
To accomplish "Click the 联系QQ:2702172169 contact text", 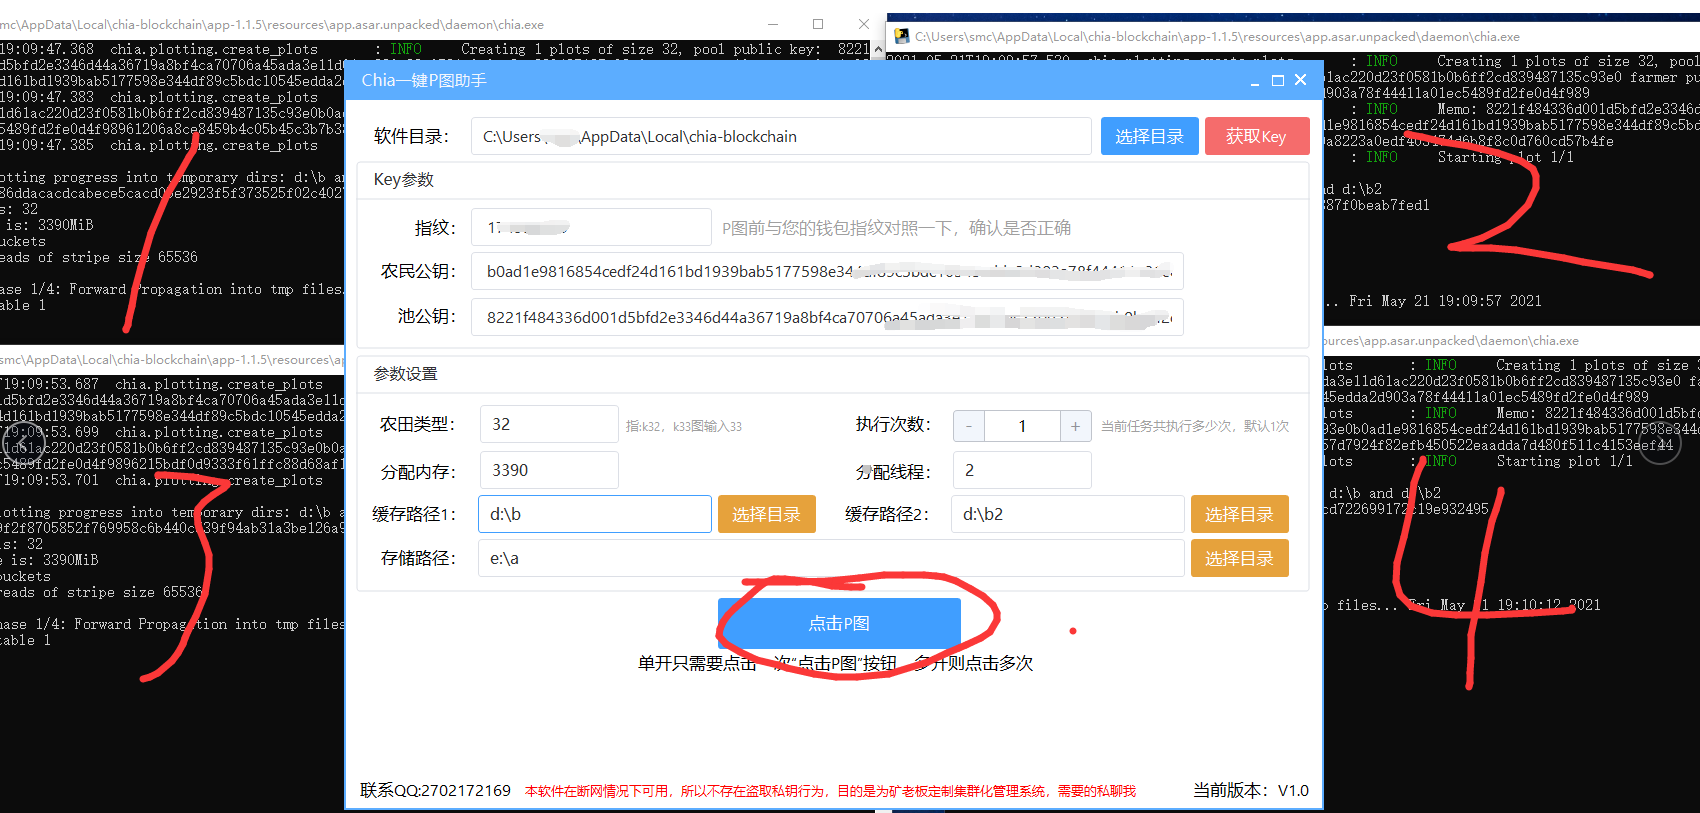I will tap(435, 790).
